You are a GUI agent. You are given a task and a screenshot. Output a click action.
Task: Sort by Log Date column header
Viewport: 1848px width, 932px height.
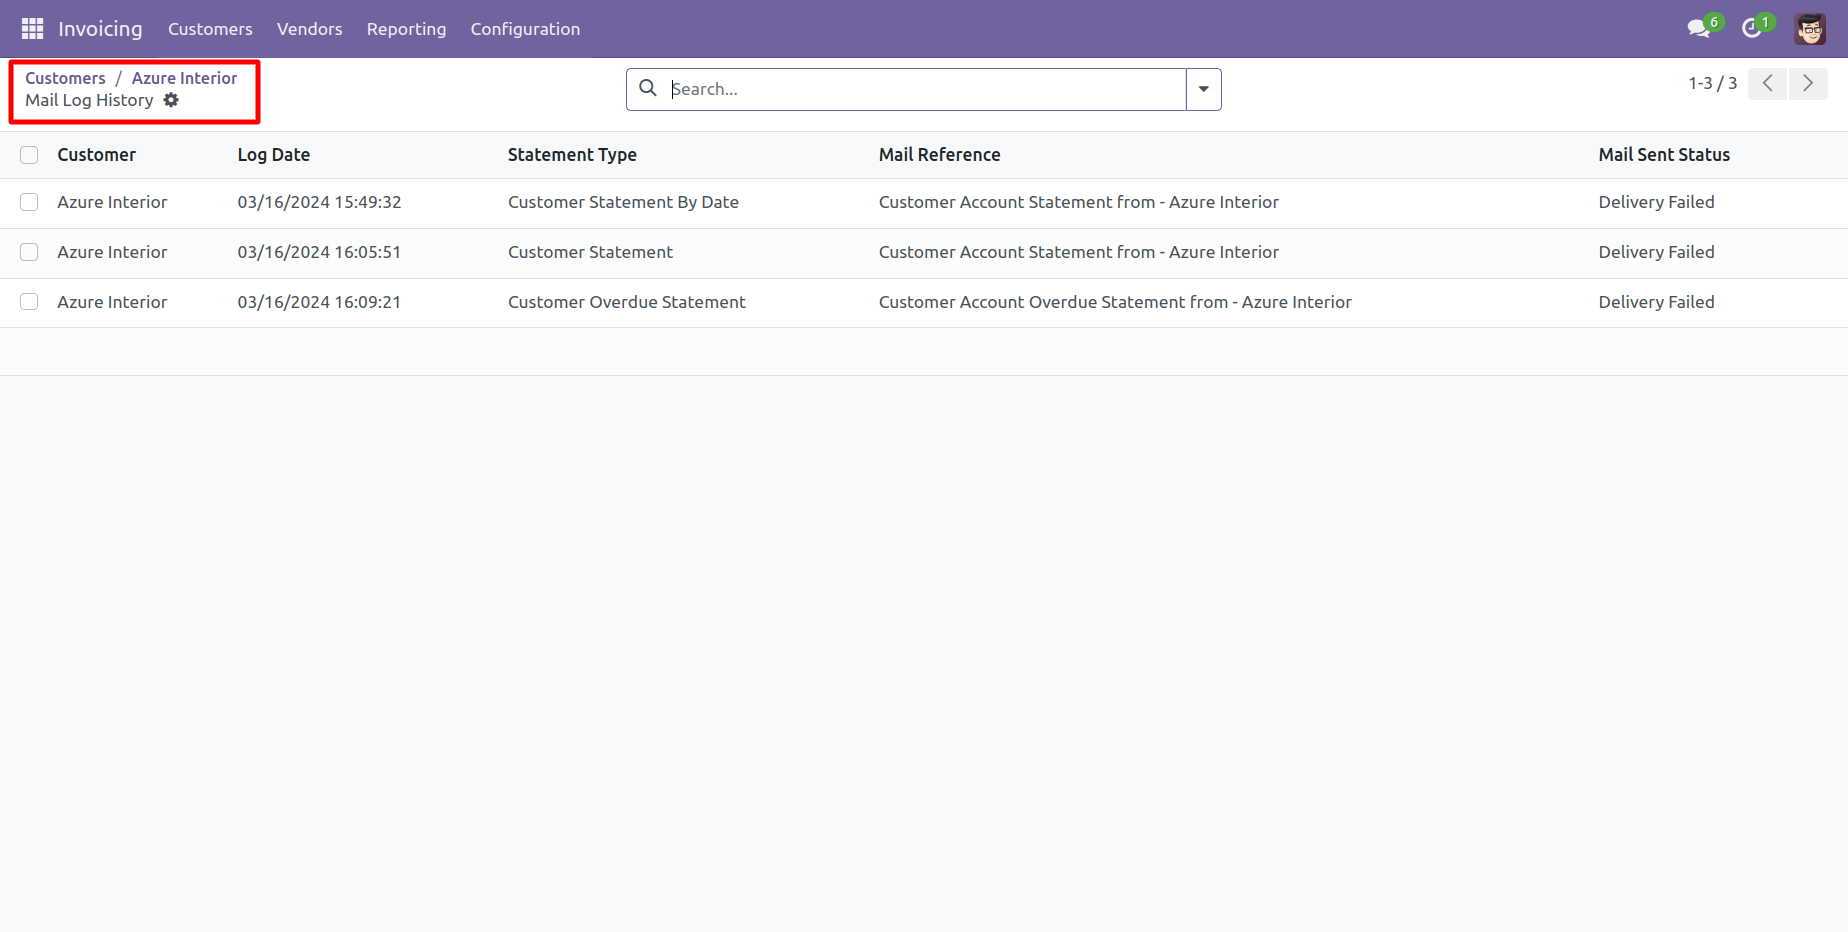tap(273, 155)
